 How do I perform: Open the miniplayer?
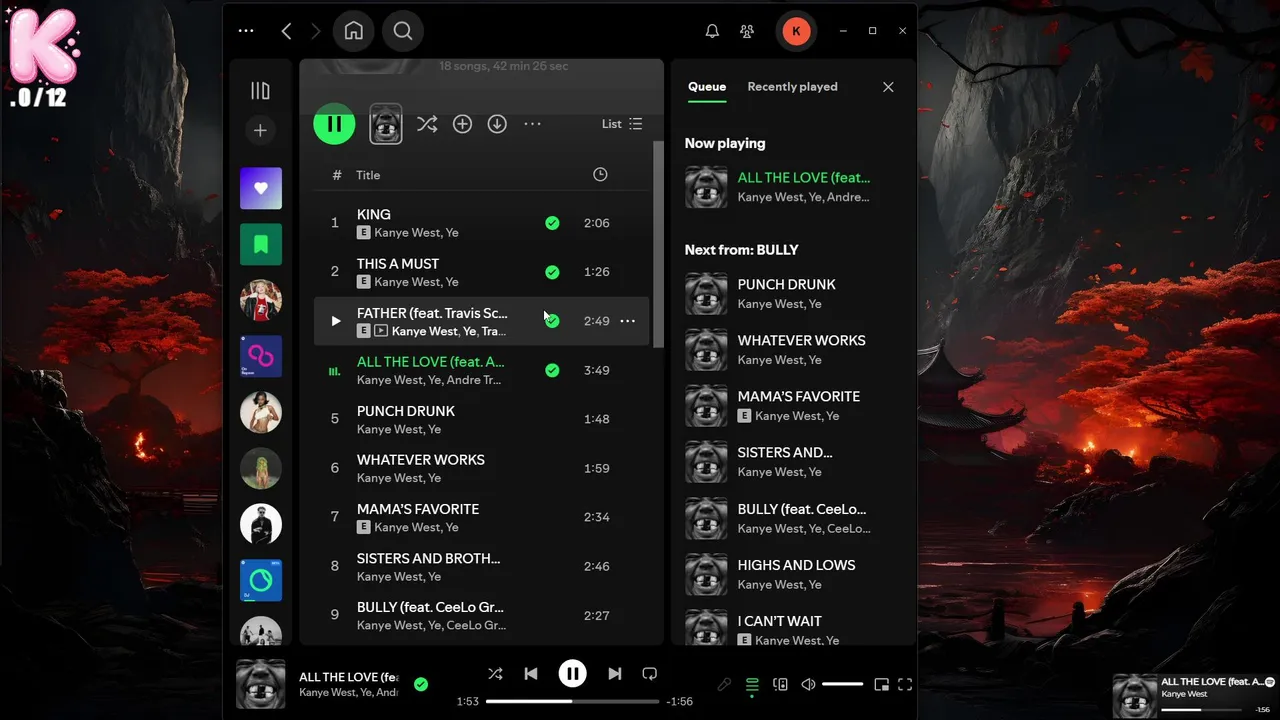881,685
